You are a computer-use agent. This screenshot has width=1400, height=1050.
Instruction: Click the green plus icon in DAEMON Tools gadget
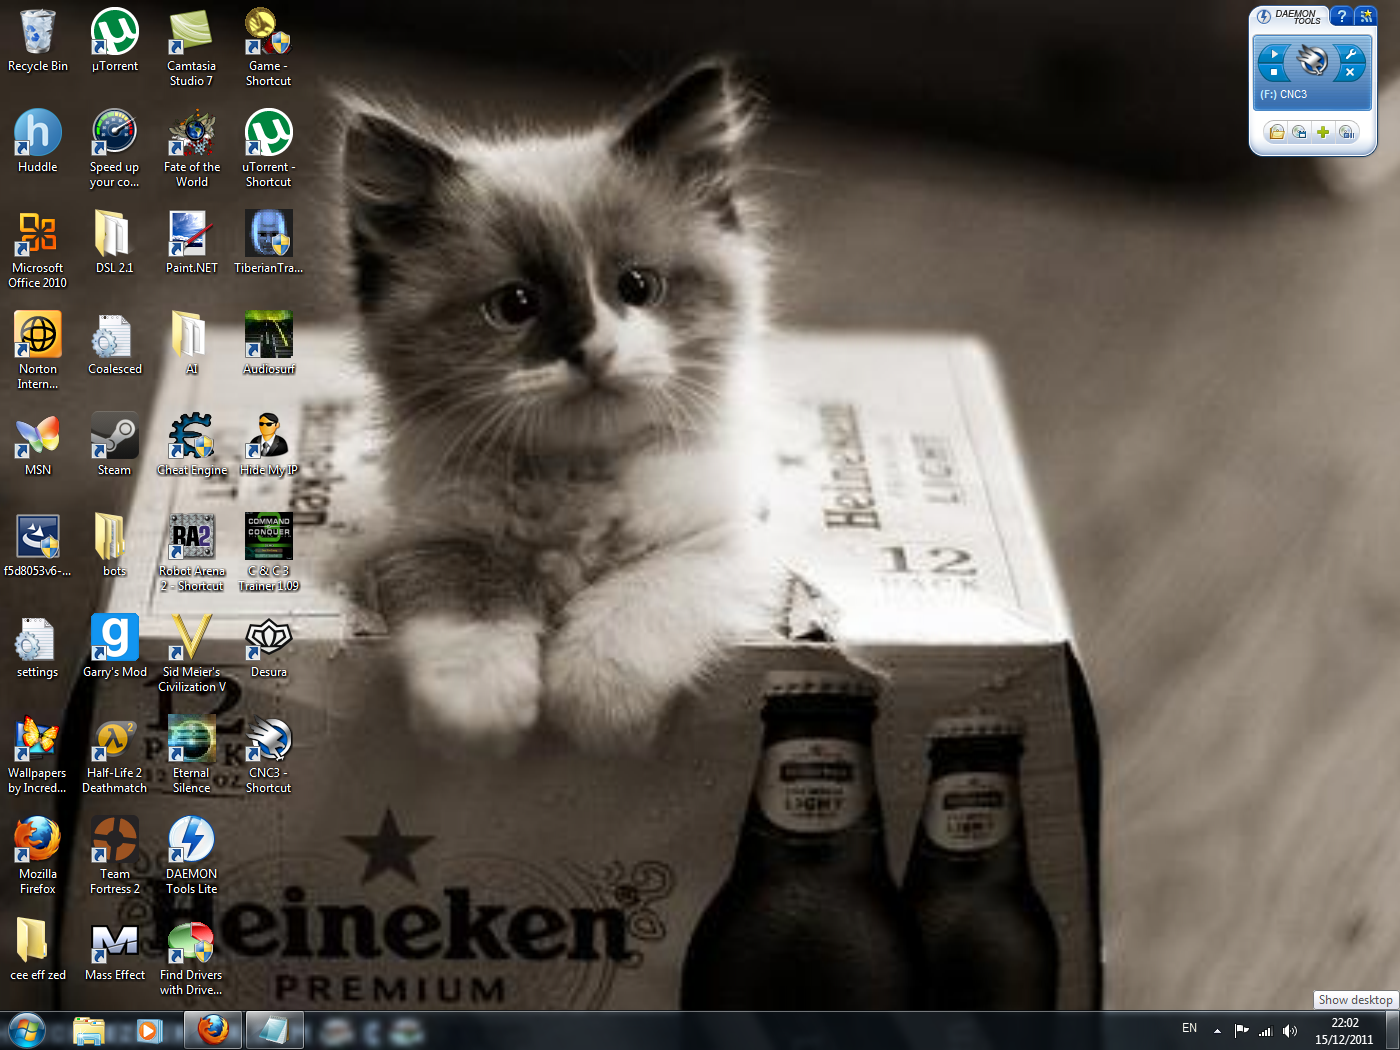pos(1323,132)
